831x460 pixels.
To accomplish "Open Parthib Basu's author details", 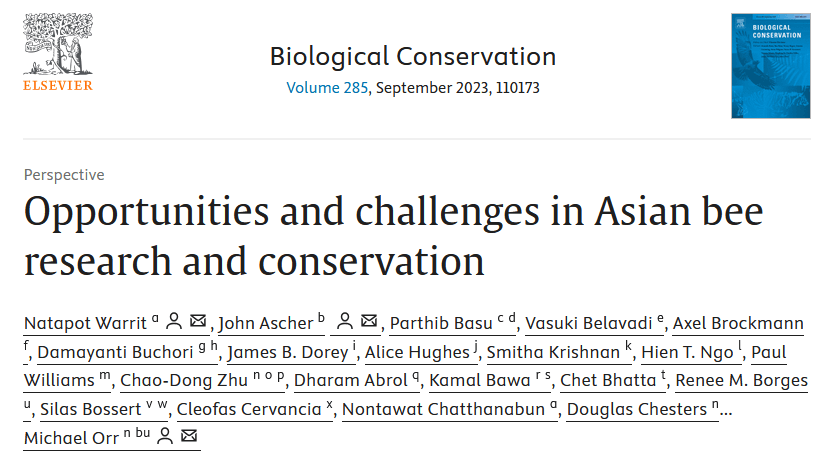I will tap(440, 323).
